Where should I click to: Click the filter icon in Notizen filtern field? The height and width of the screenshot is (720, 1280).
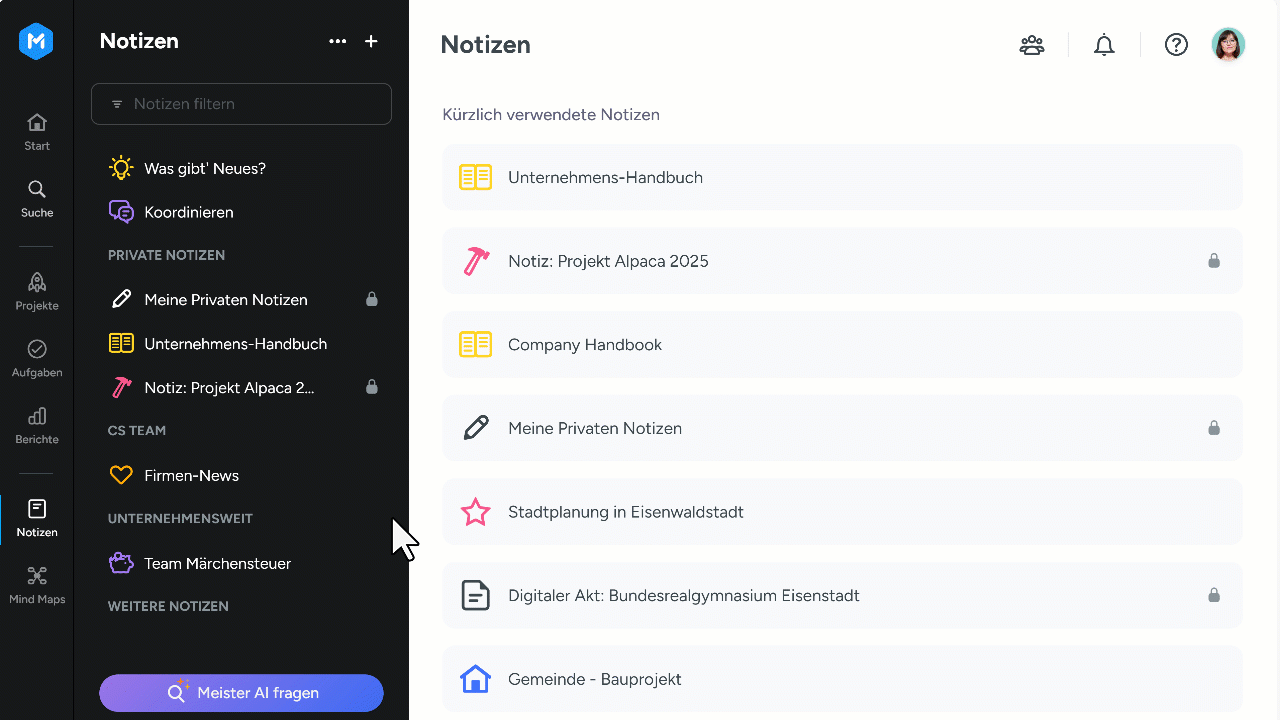point(117,104)
